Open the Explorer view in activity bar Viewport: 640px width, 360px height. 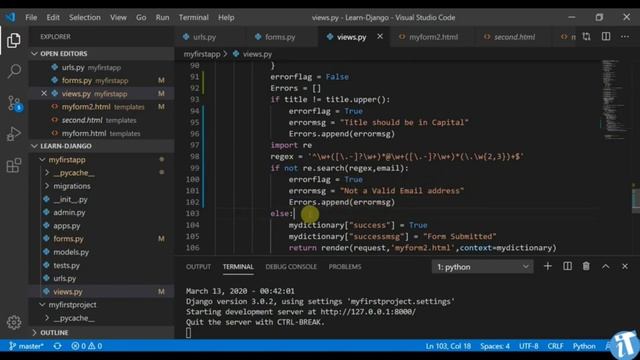13,40
